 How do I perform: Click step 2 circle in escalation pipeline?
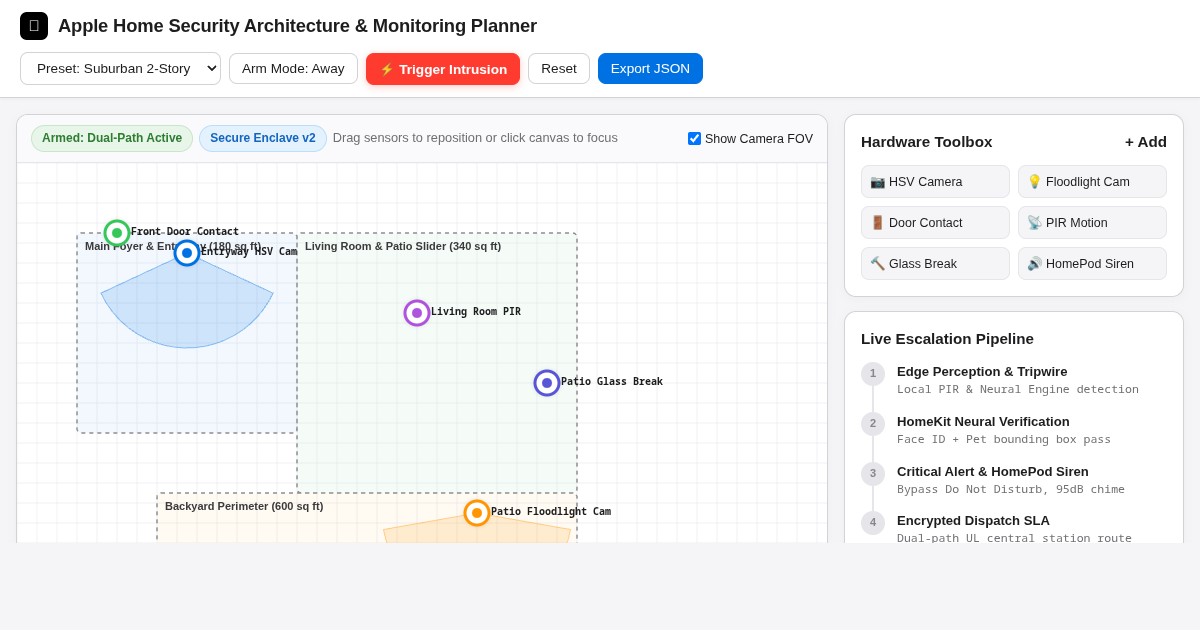click(873, 424)
